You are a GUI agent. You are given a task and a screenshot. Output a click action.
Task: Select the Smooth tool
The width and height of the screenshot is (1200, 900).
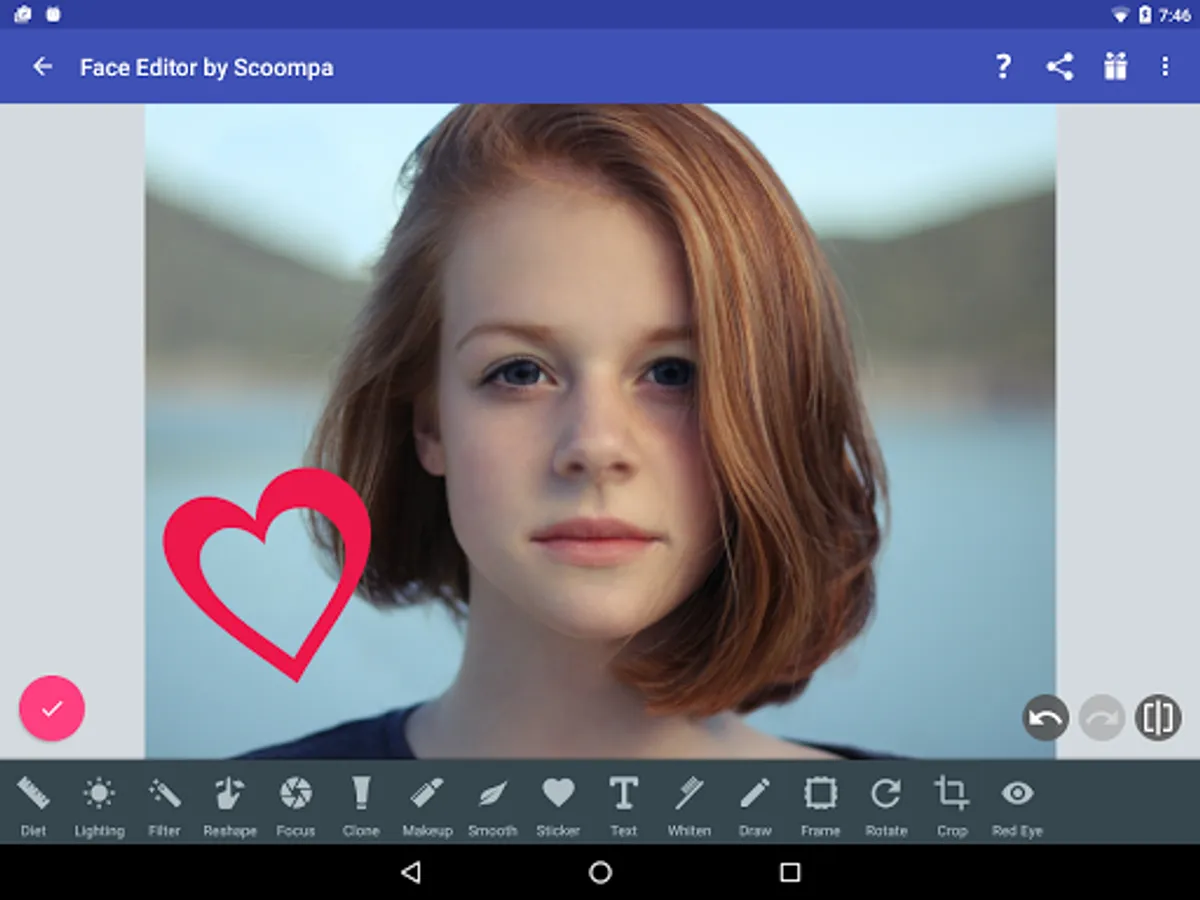tap(493, 805)
